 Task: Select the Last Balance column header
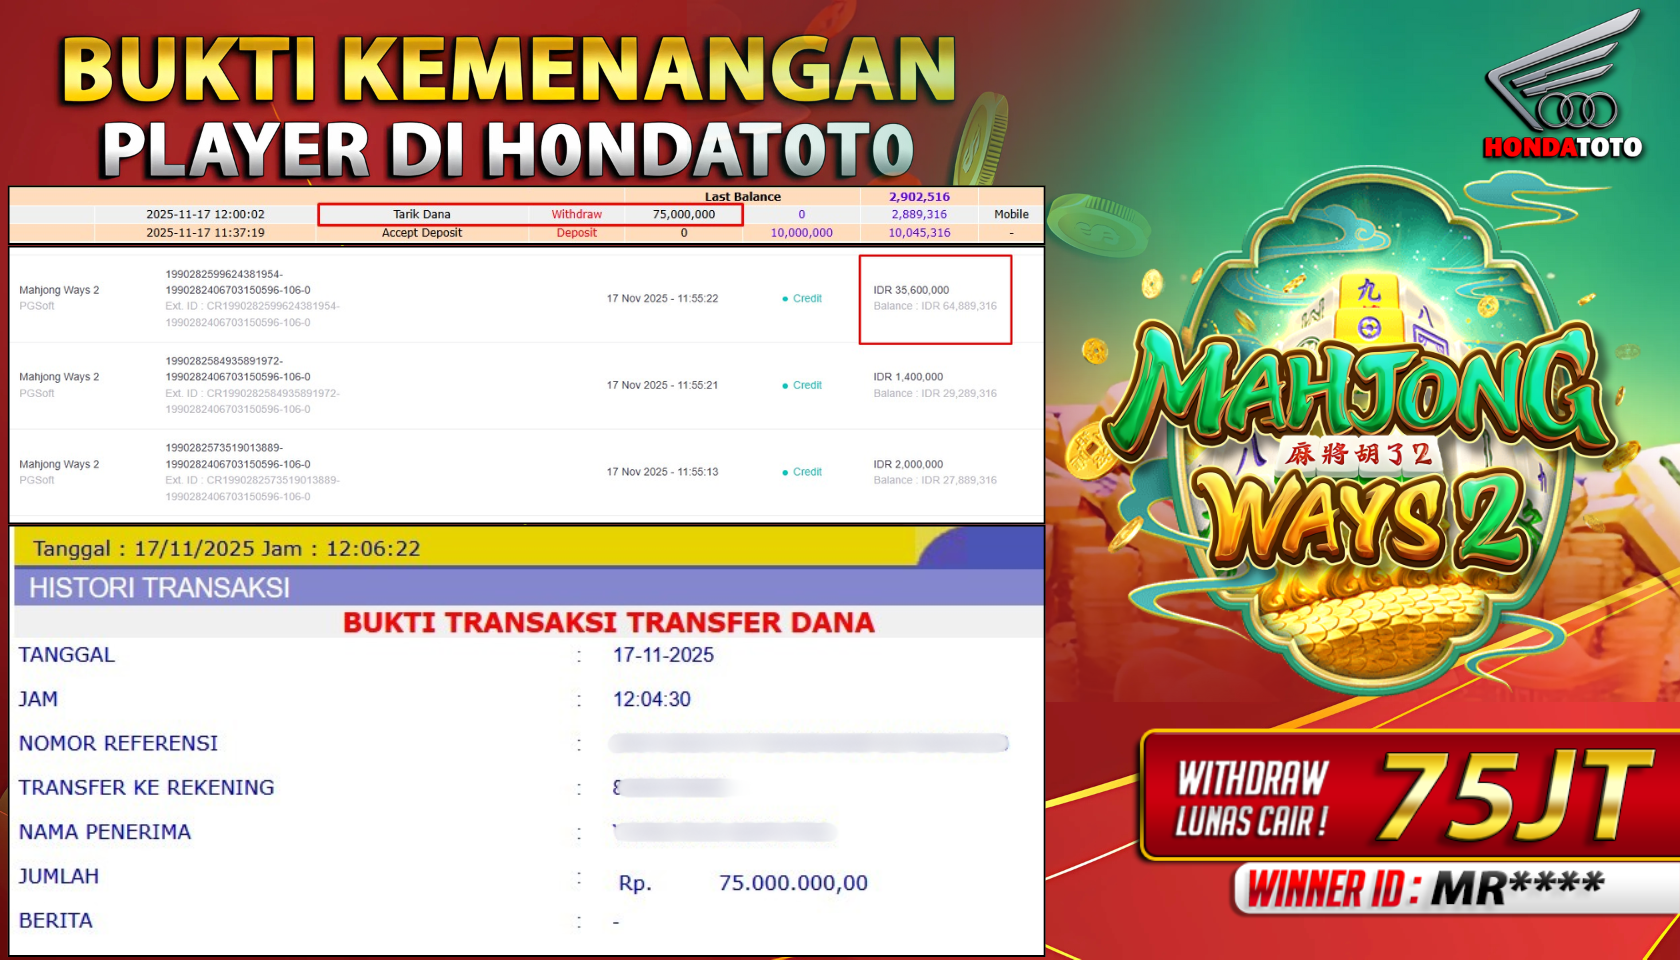(742, 197)
